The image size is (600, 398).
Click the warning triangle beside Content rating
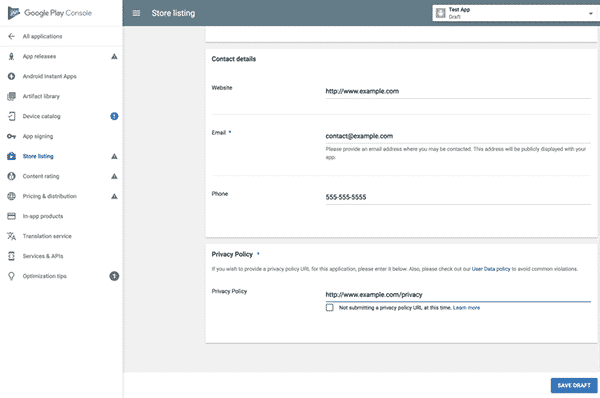coord(114,176)
